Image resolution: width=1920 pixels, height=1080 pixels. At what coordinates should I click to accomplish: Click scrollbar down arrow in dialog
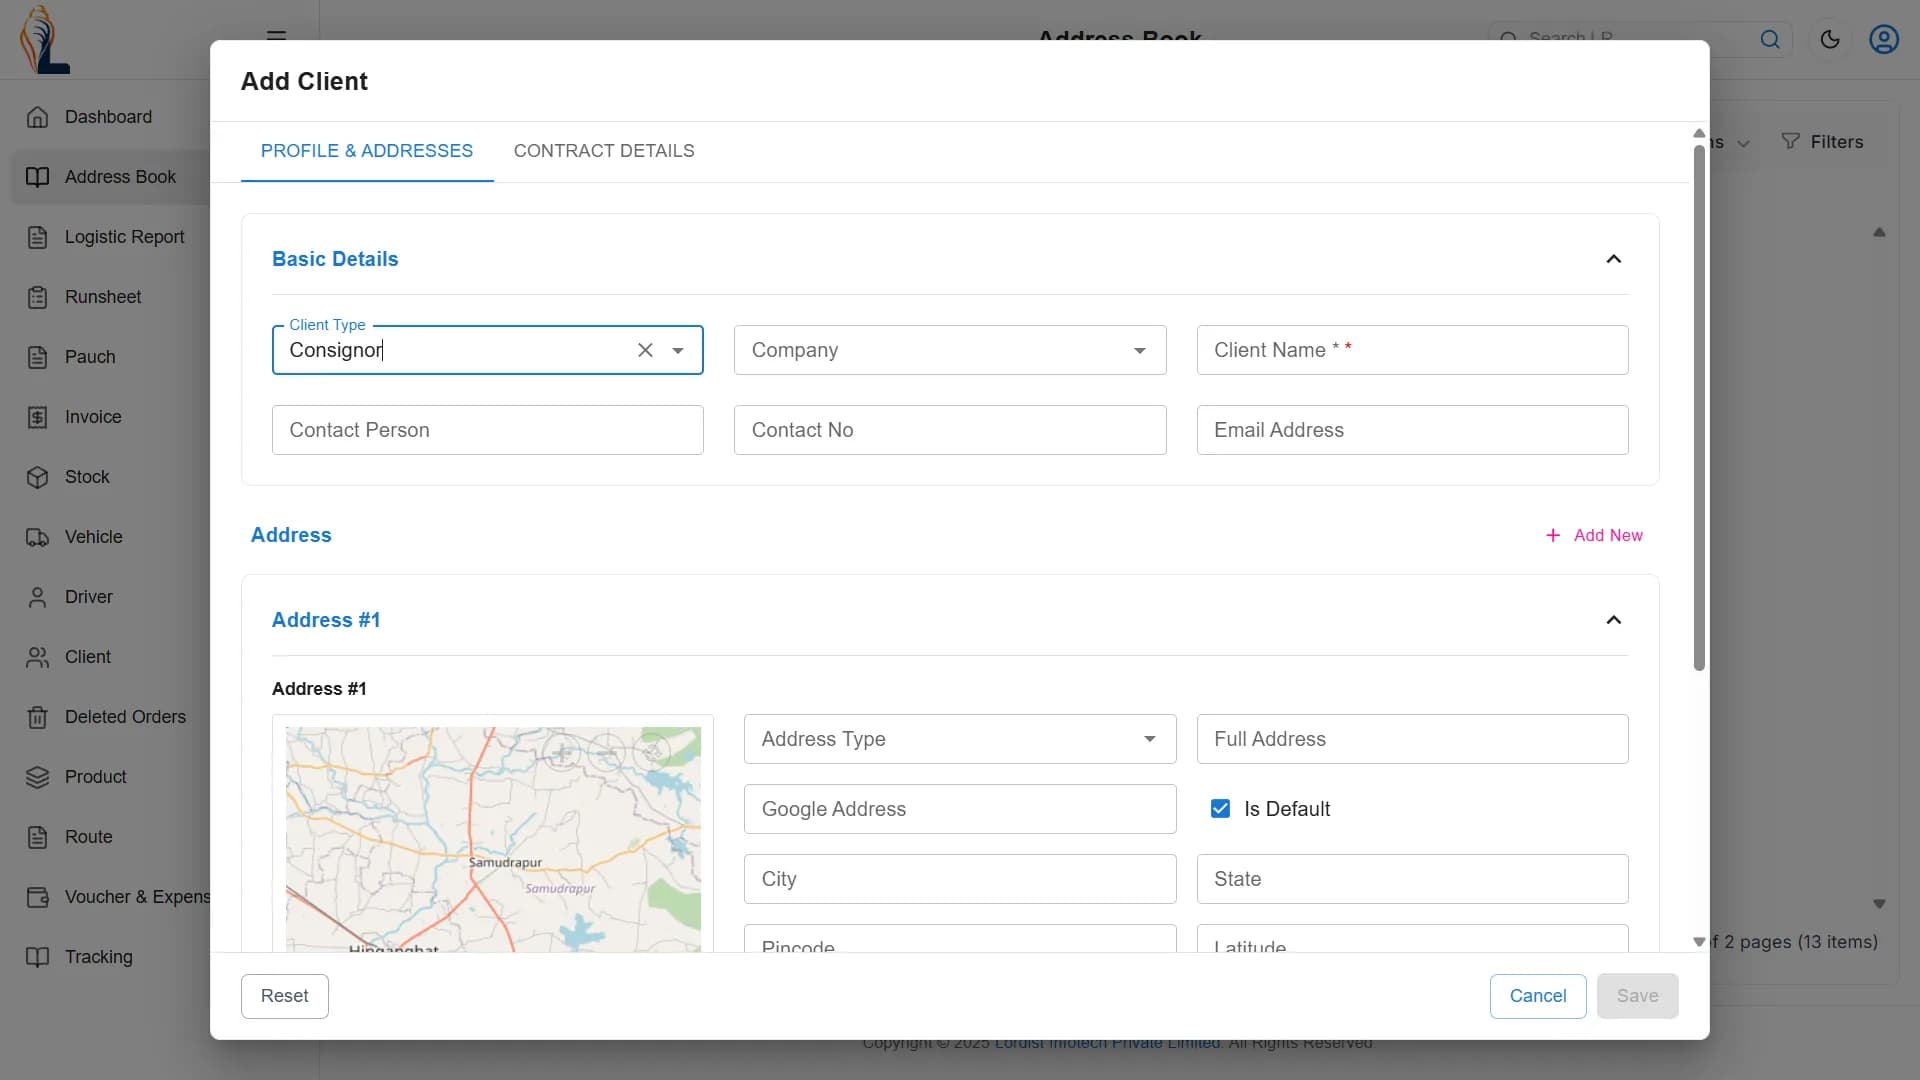coord(1699,942)
